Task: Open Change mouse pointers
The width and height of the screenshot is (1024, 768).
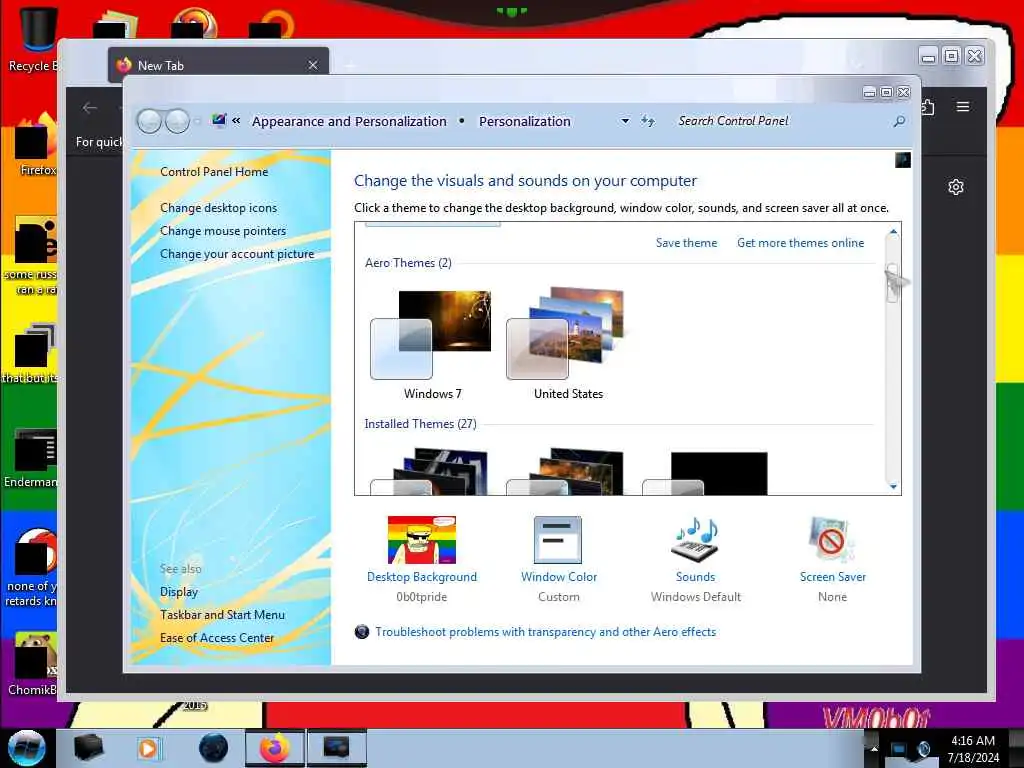Action: [223, 231]
